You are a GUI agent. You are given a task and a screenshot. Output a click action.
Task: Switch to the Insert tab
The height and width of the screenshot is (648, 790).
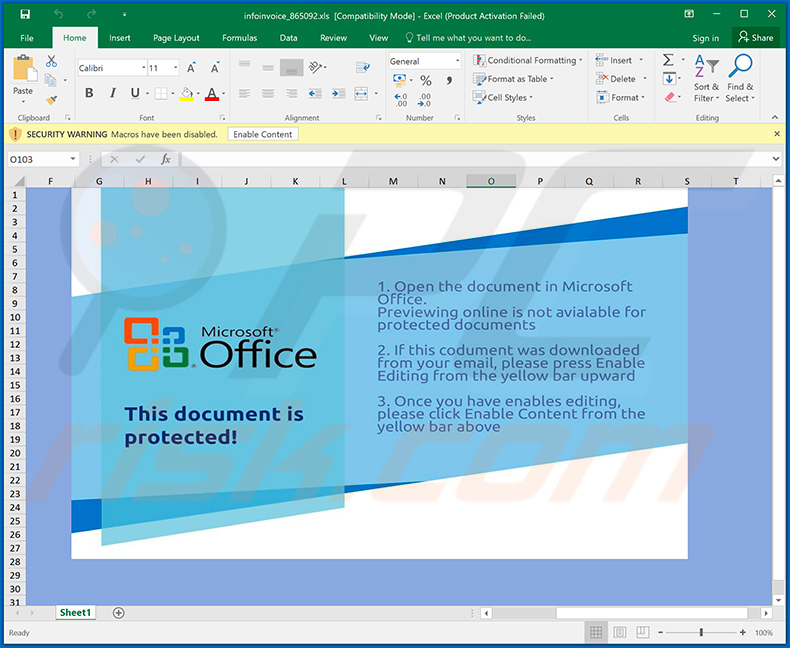[119, 38]
